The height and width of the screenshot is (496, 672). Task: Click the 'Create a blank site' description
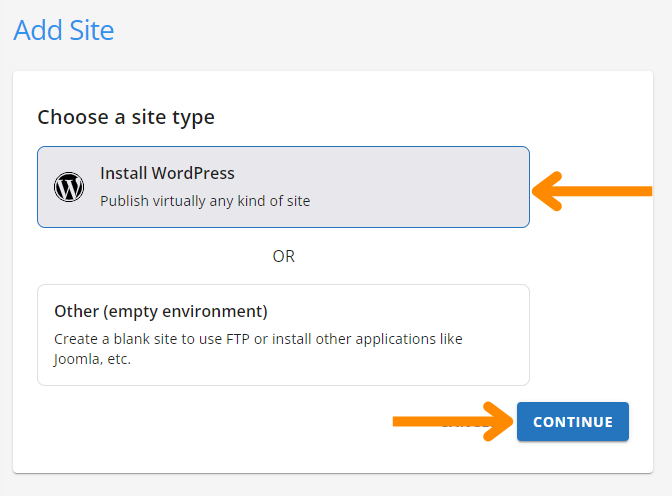point(258,349)
